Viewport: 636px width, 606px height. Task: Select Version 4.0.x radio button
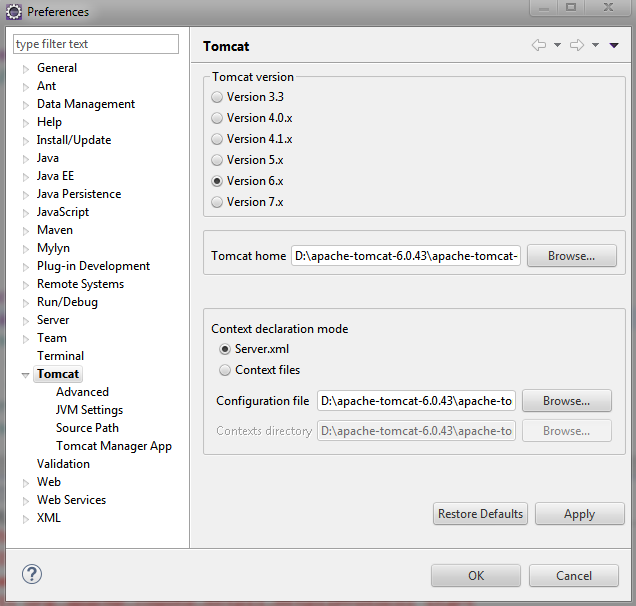tap(217, 118)
